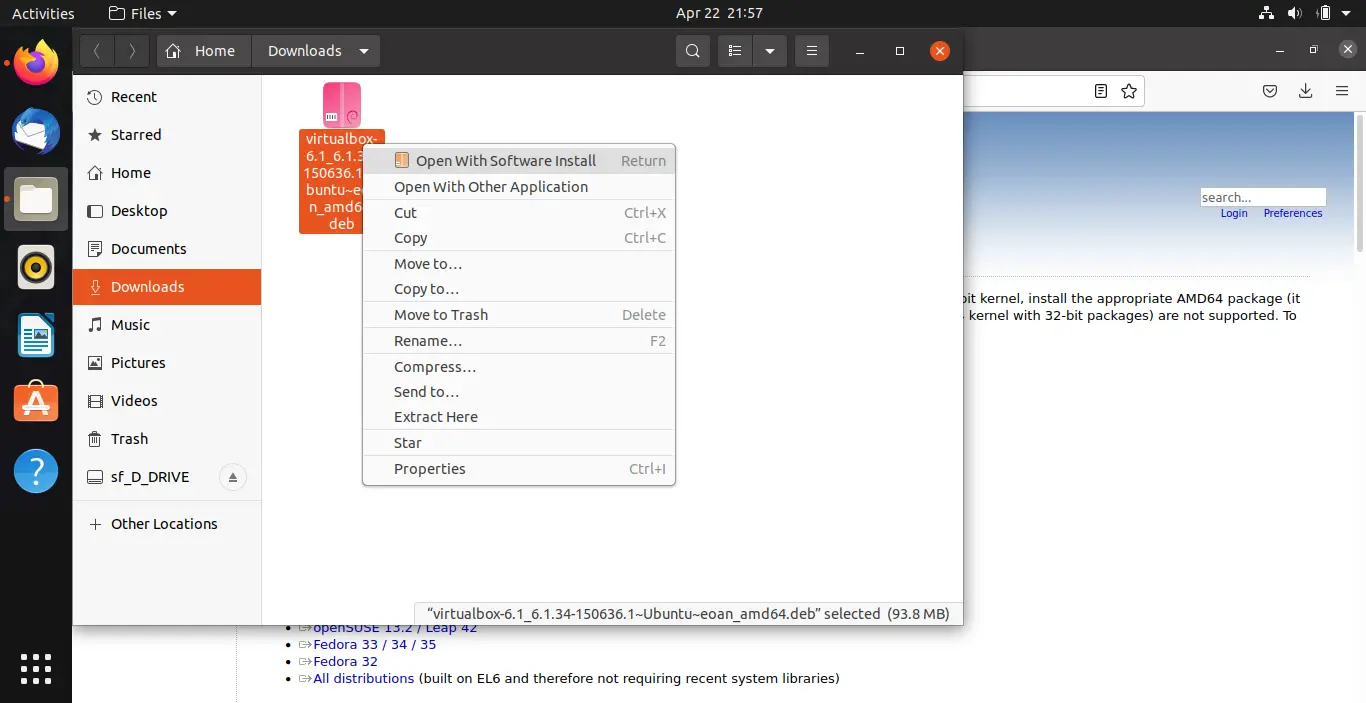Open Firefox from the dock
1366x703 pixels.
[x=36, y=63]
